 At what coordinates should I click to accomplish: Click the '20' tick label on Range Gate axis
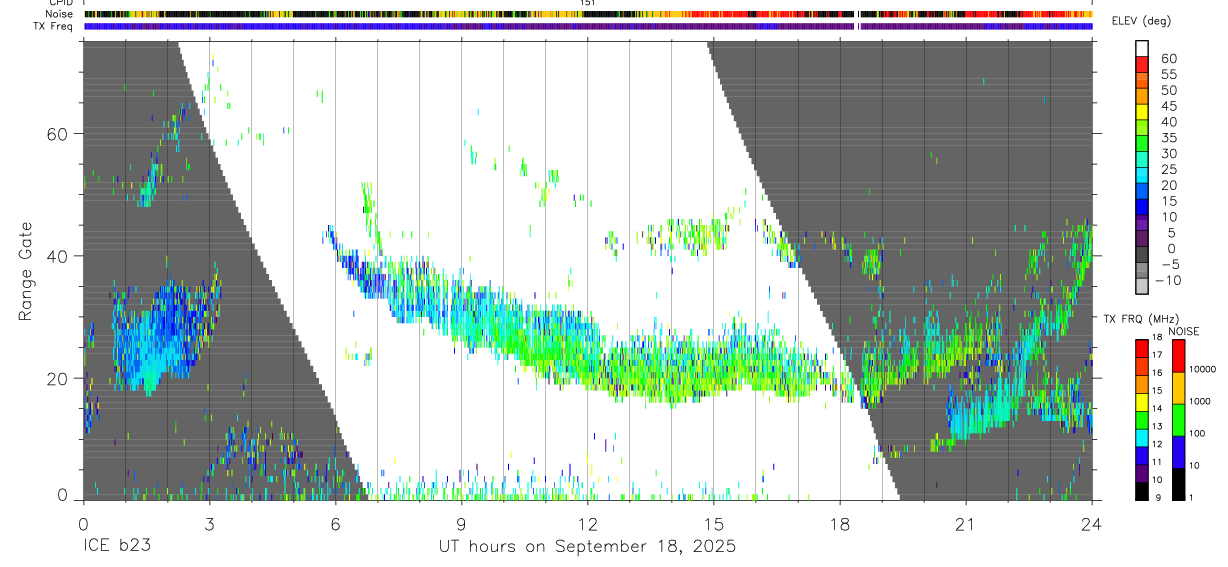tap(57, 378)
